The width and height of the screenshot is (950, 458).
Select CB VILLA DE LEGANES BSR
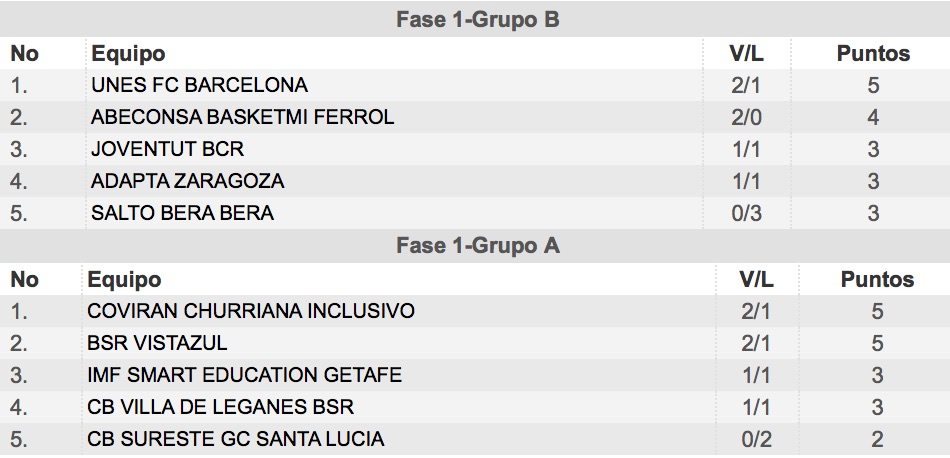(x=221, y=407)
